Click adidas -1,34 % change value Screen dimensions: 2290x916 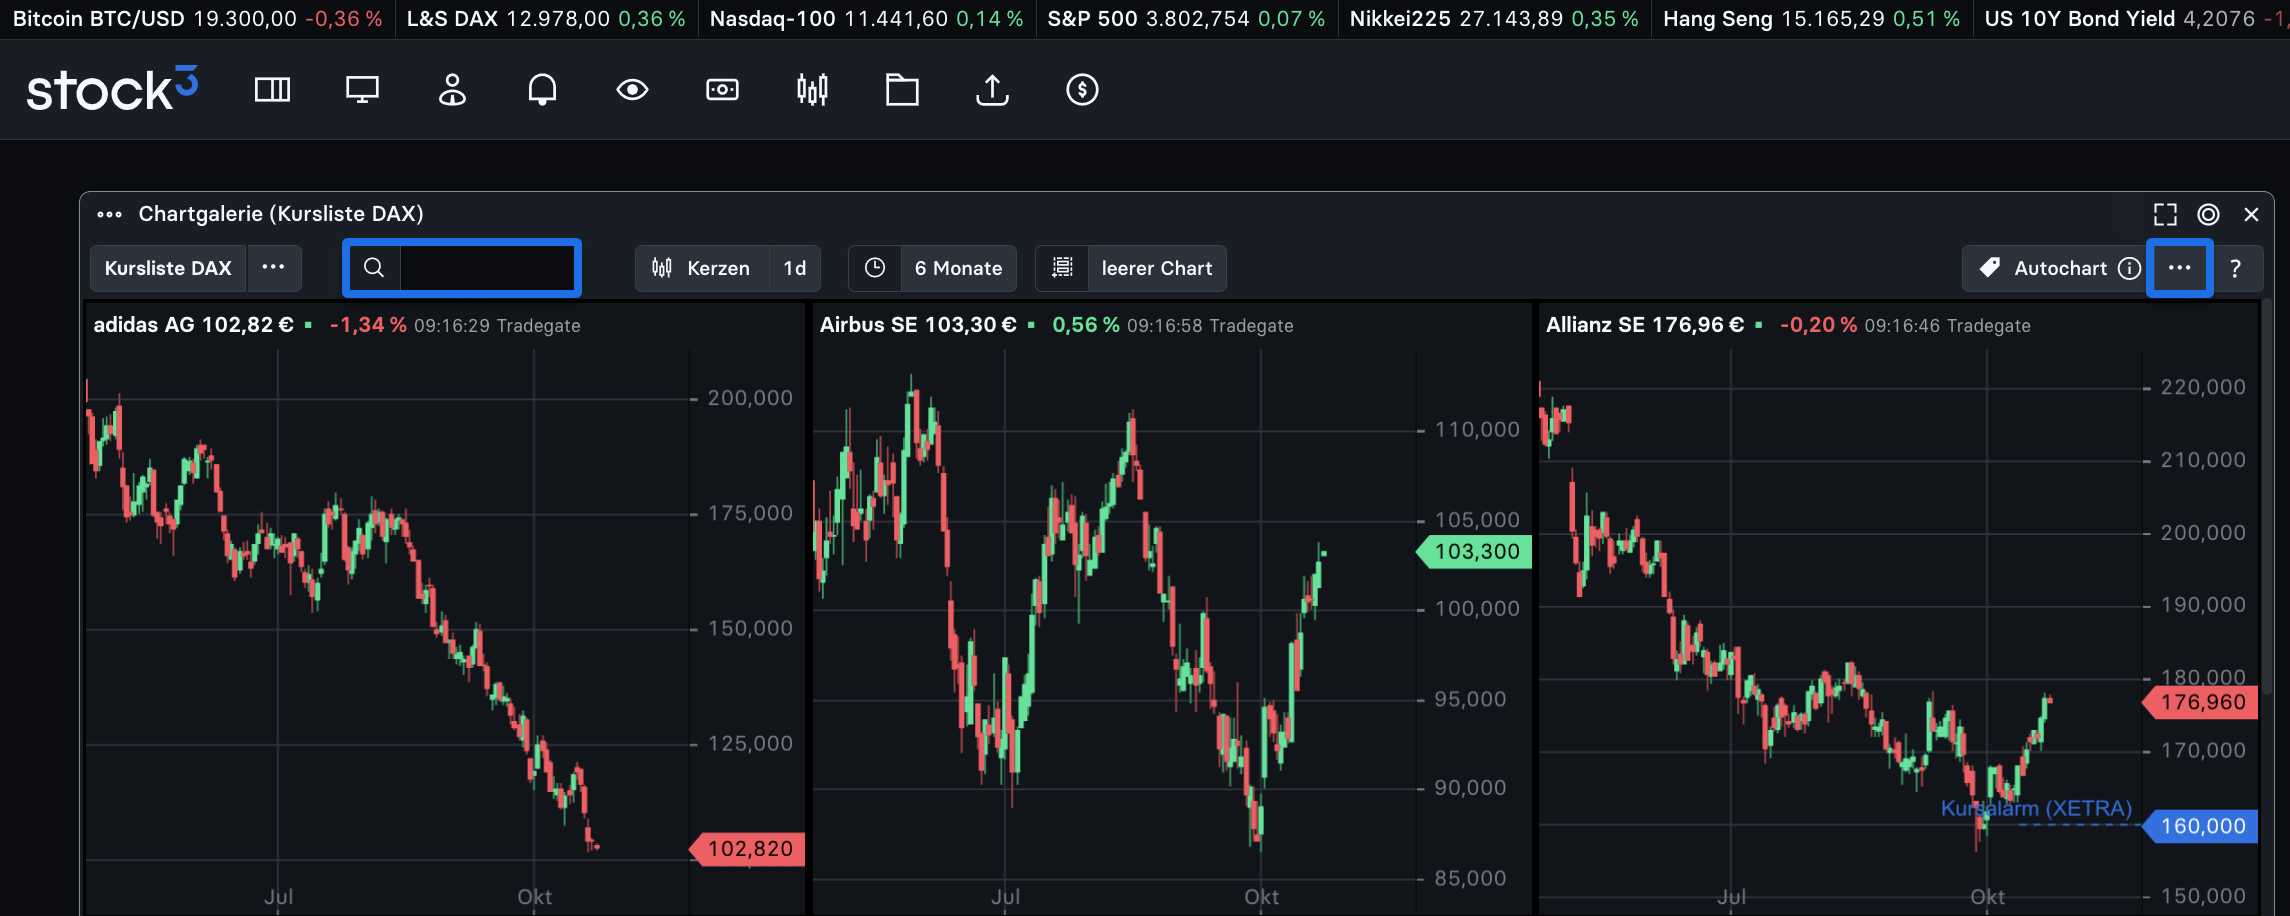(x=368, y=325)
